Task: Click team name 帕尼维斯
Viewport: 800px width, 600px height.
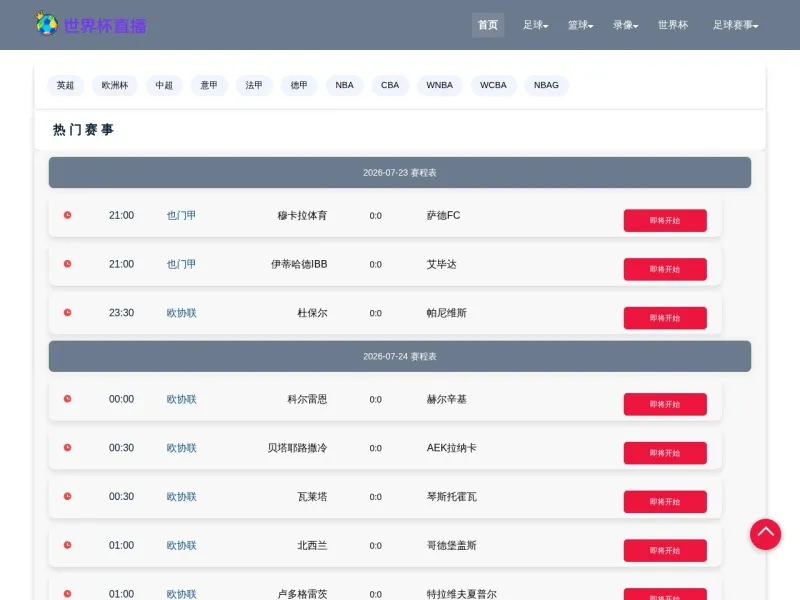Action: point(446,313)
